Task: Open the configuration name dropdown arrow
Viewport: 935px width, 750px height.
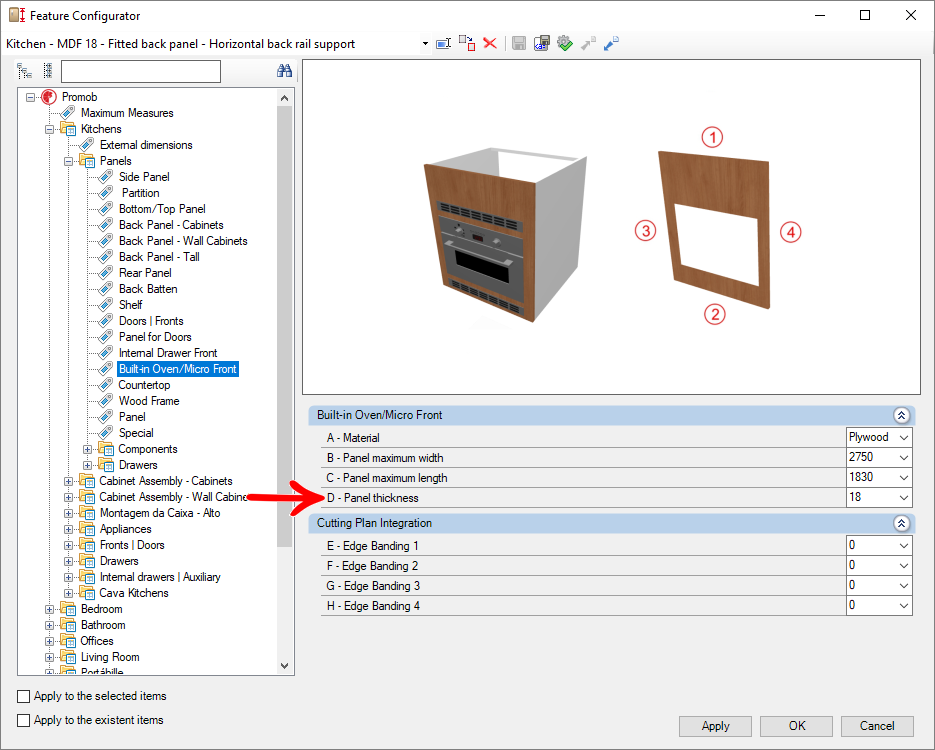Action: click(425, 44)
